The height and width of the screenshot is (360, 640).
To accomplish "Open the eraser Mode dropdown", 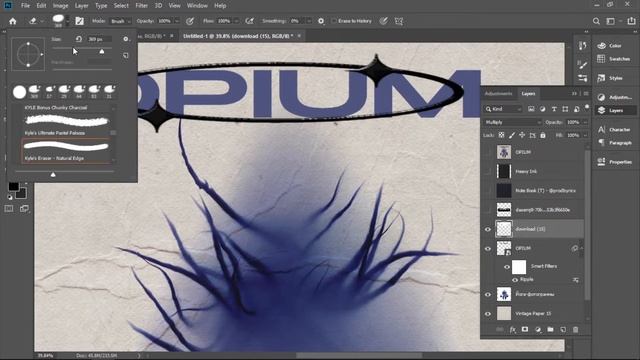I will 120,21.
